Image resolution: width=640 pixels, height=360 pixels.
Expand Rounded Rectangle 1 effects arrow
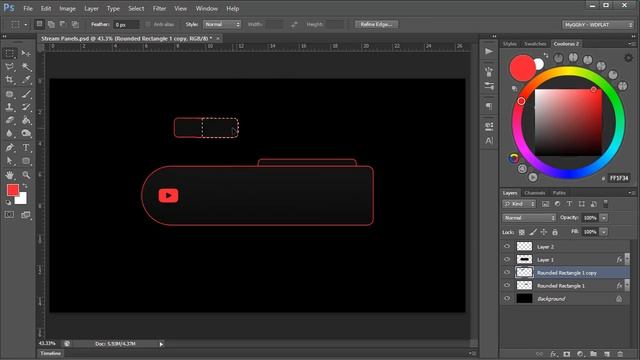(x=627, y=284)
